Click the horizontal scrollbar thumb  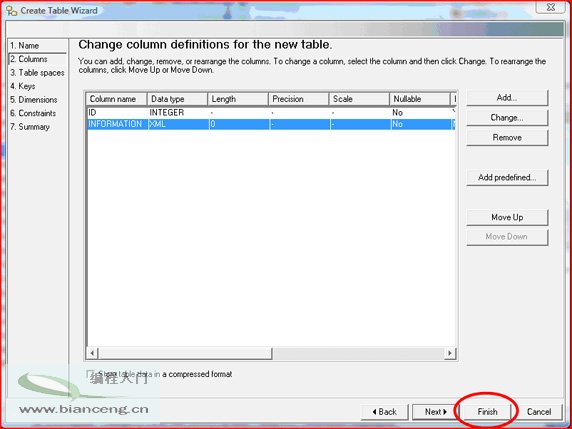[x=185, y=353]
